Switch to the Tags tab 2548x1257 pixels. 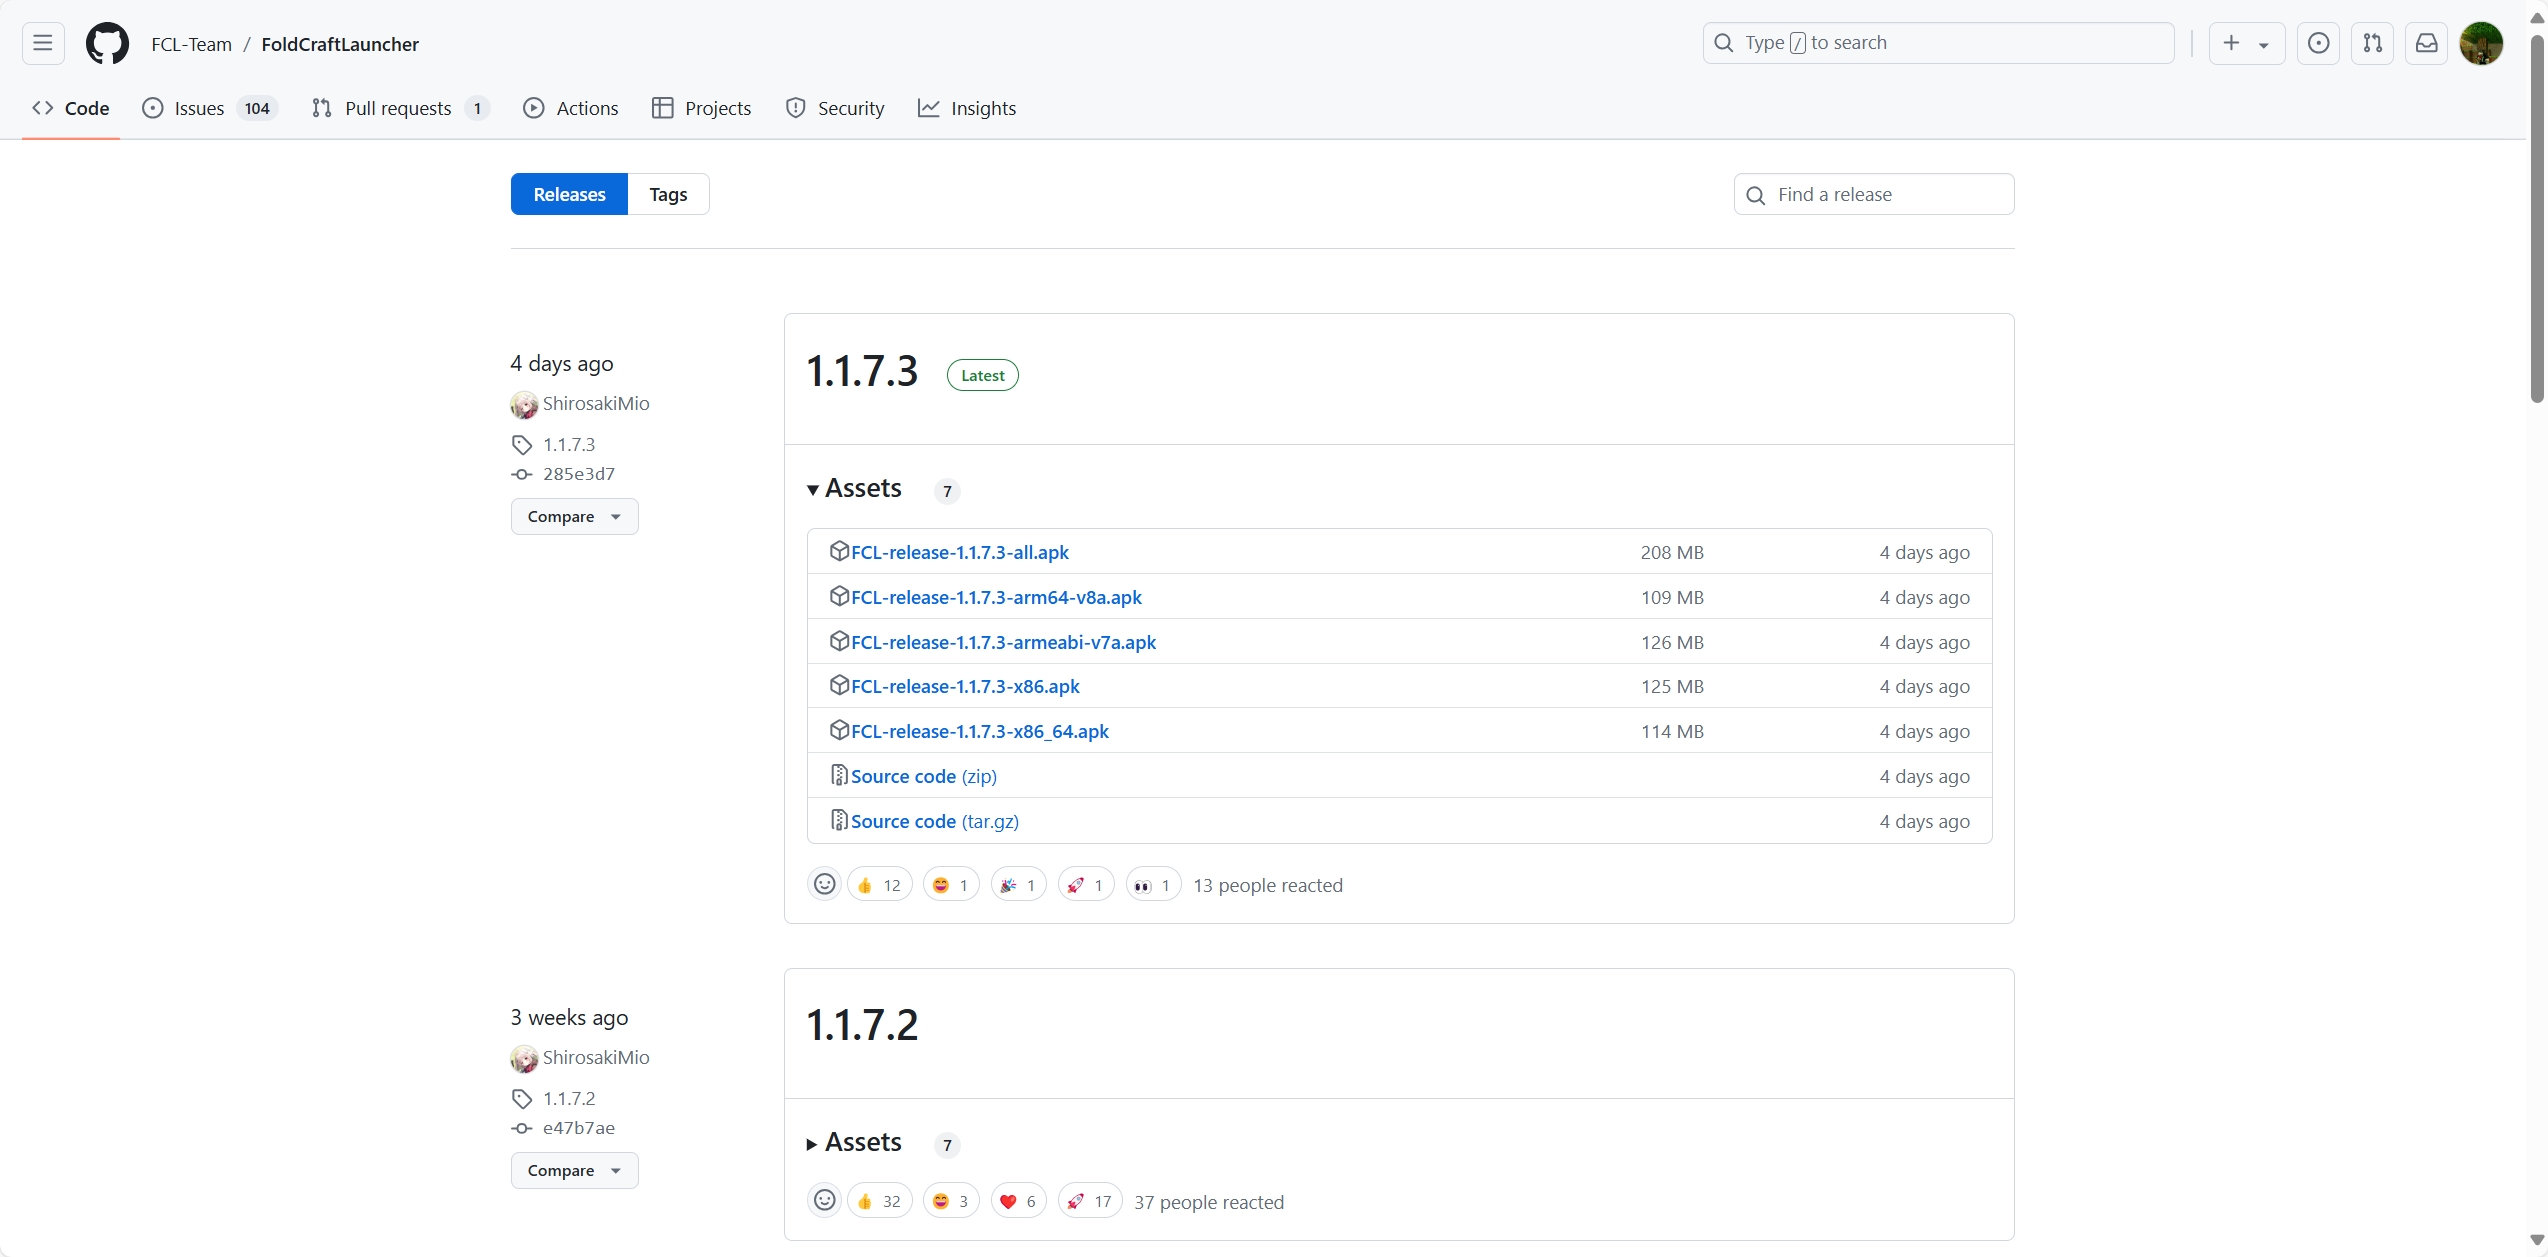click(x=668, y=194)
